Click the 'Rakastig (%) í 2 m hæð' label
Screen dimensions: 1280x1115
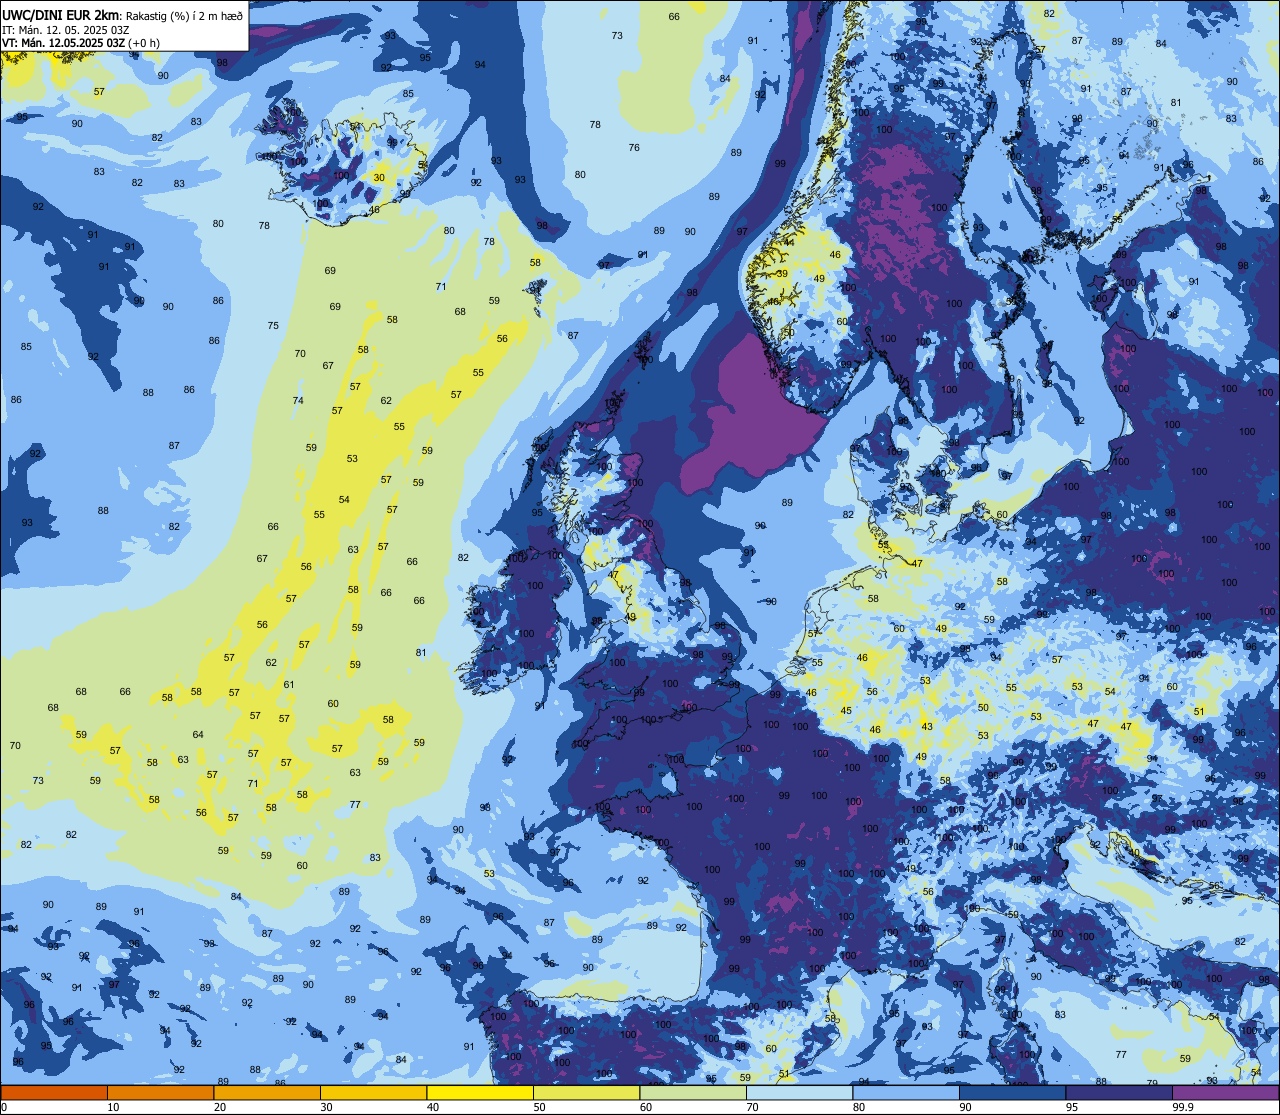184,16
